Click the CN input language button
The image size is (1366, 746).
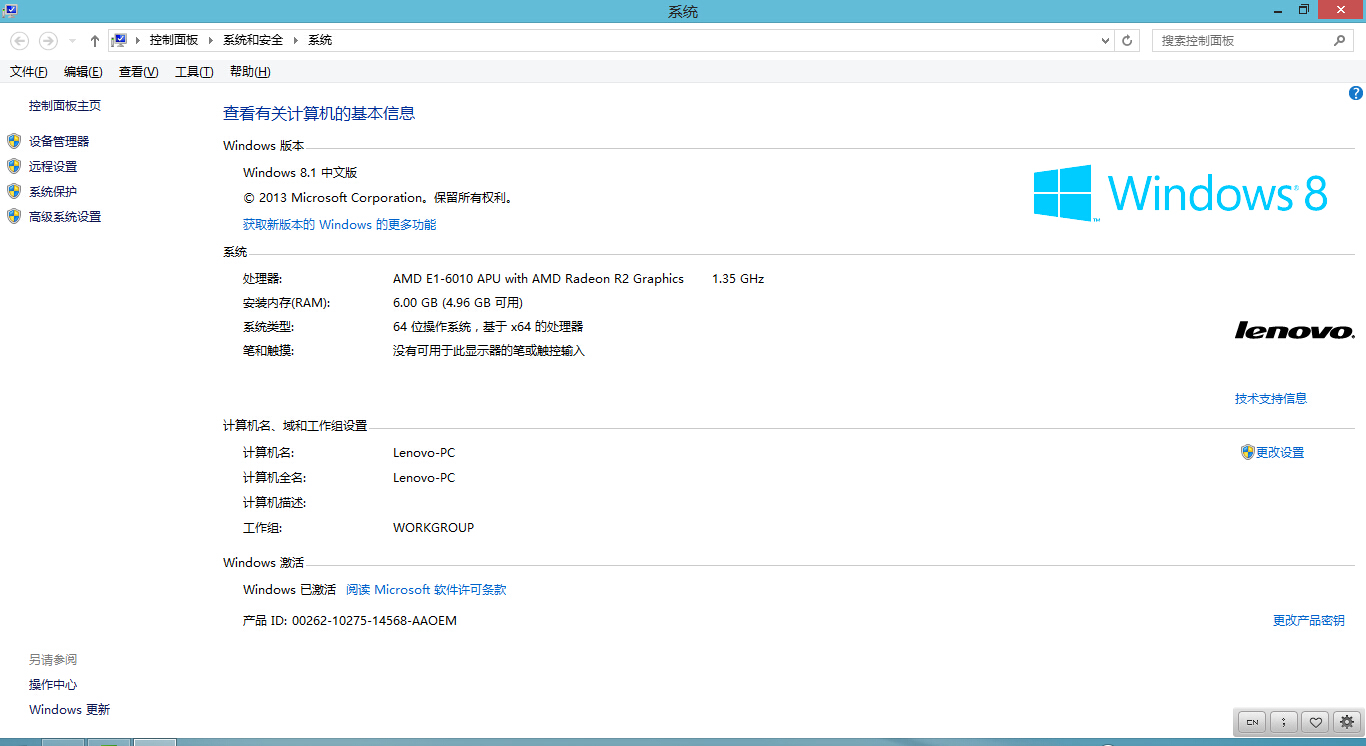tap(1252, 721)
